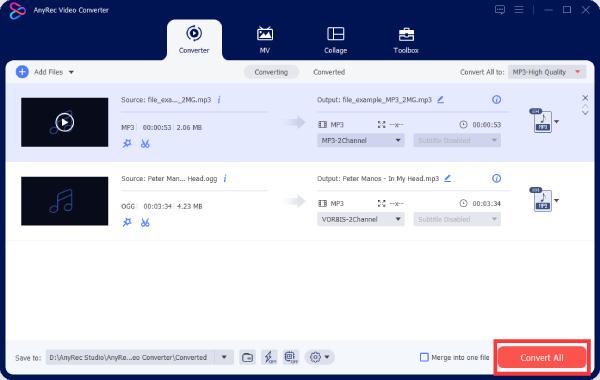Toggle the lightning hardware acceleration icon

coord(270,357)
